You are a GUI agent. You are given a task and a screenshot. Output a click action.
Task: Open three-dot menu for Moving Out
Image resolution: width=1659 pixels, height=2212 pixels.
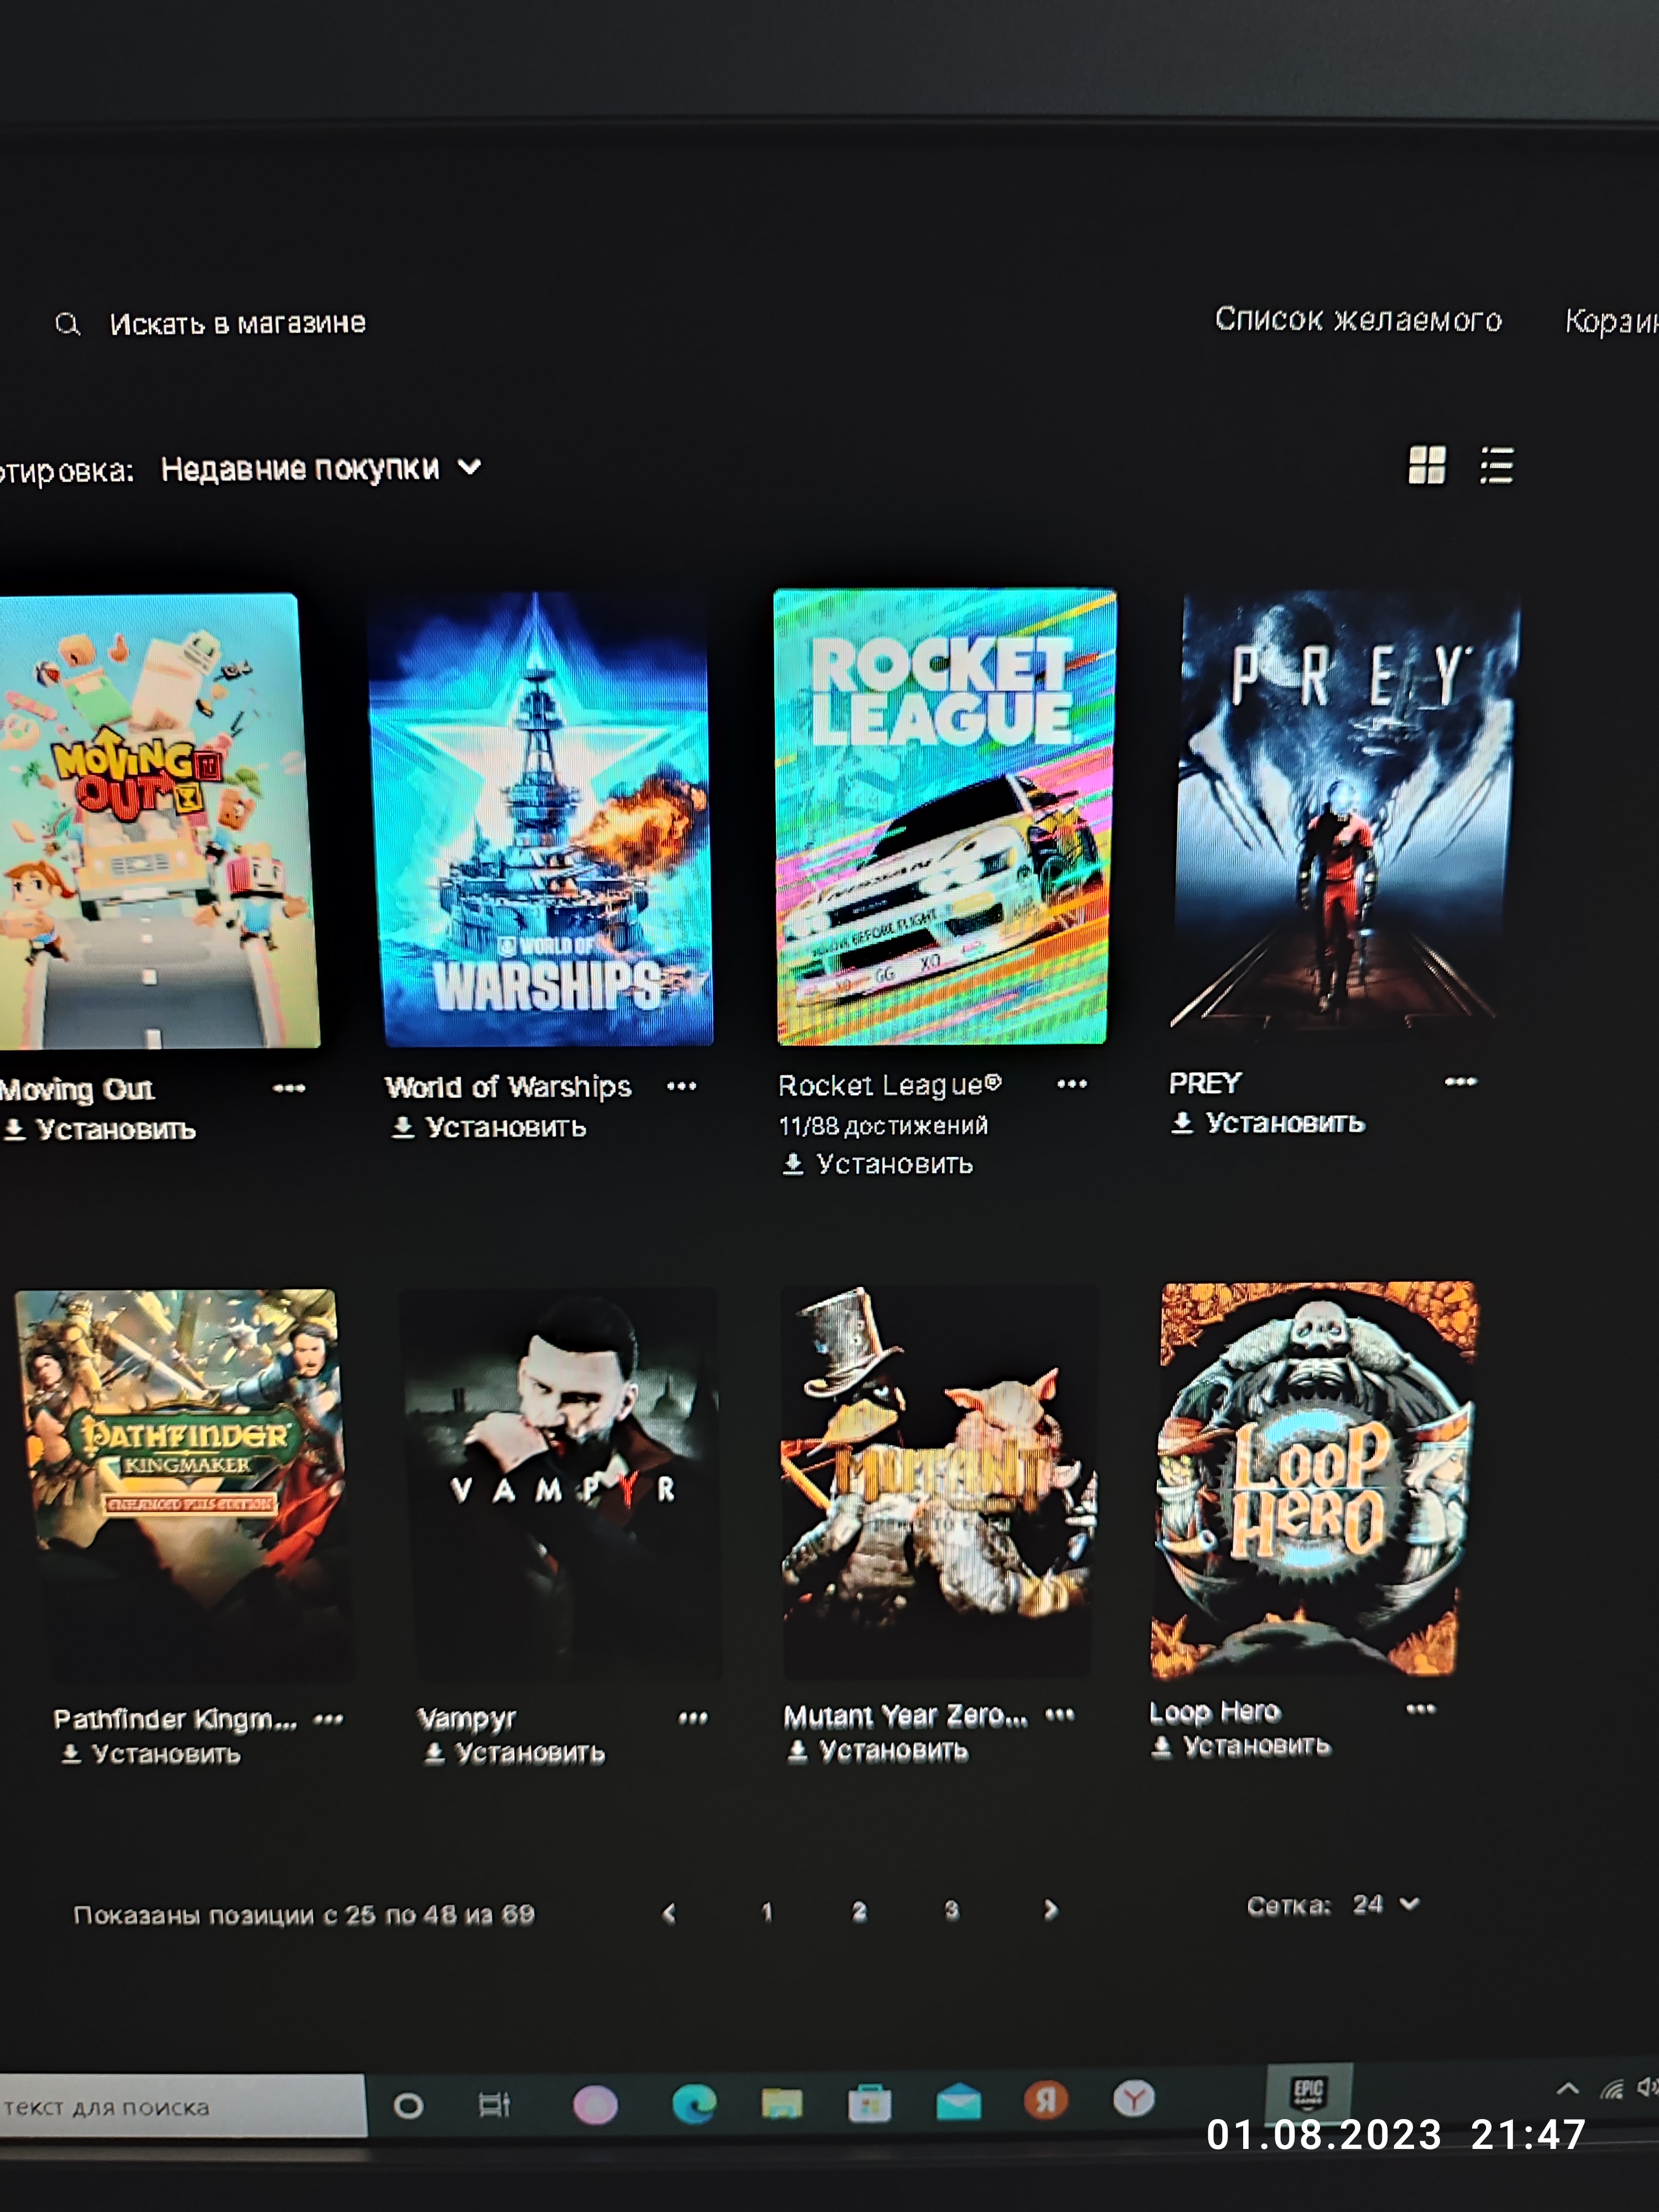(x=289, y=1088)
